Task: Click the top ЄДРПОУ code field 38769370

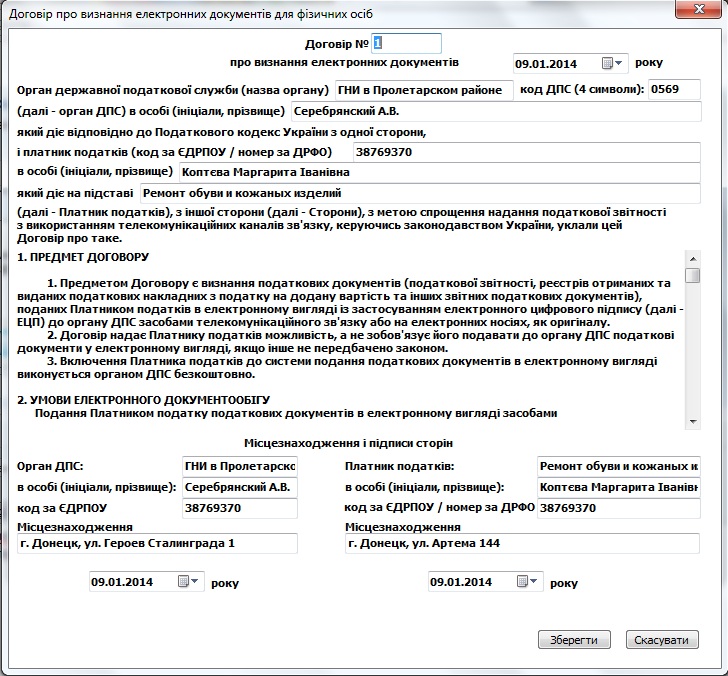Action: [x=526, y=152]
